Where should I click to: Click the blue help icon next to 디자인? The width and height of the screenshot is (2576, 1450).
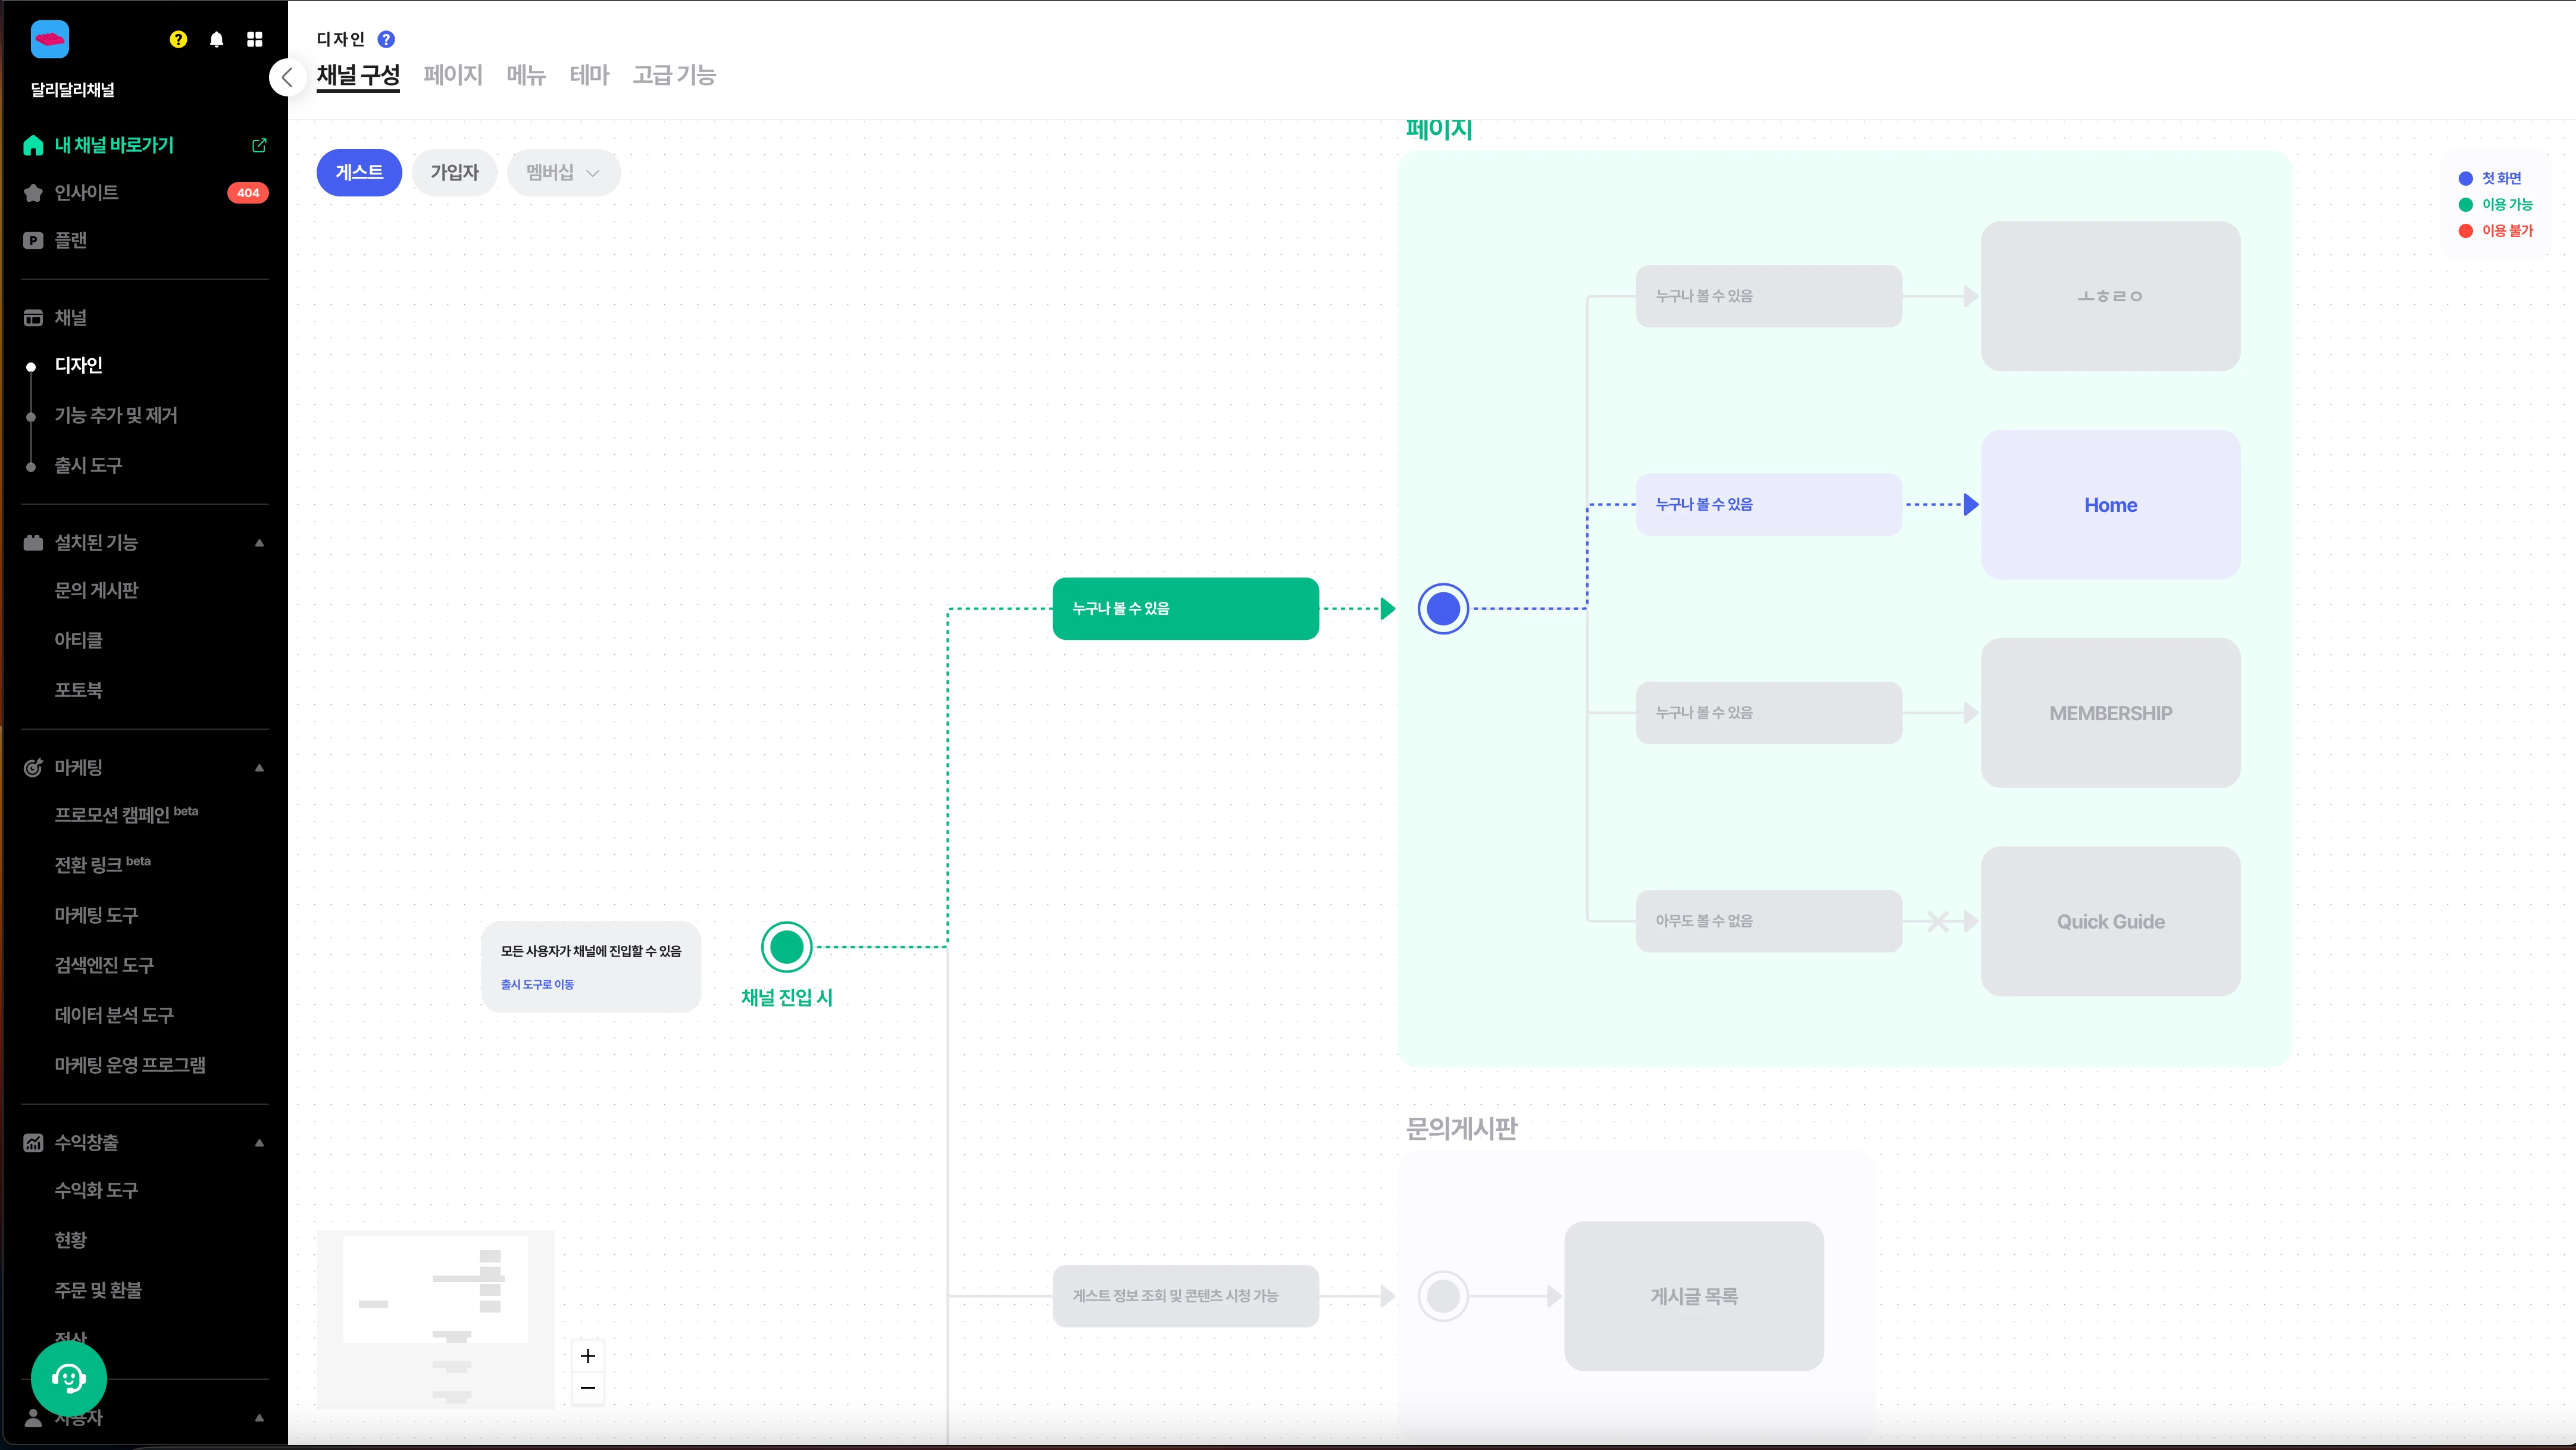pyautogui.click(x=386, y=39)
